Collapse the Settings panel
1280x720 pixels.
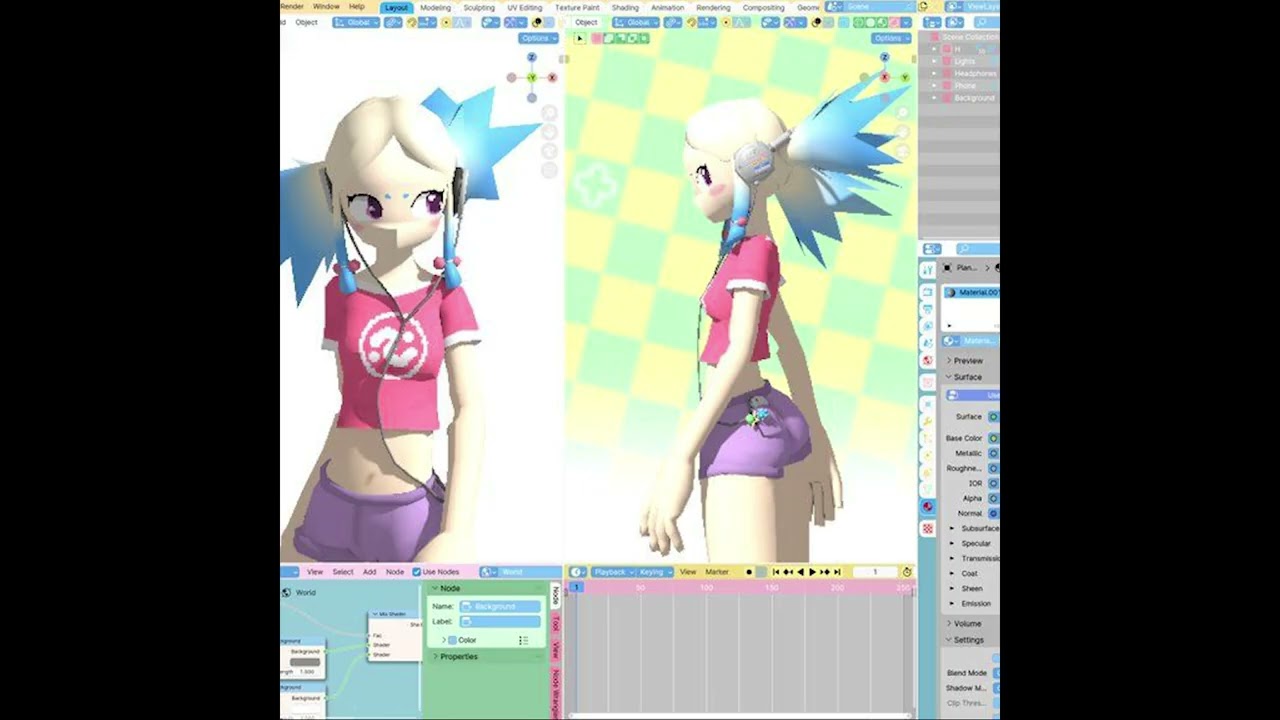coord(968,640)
